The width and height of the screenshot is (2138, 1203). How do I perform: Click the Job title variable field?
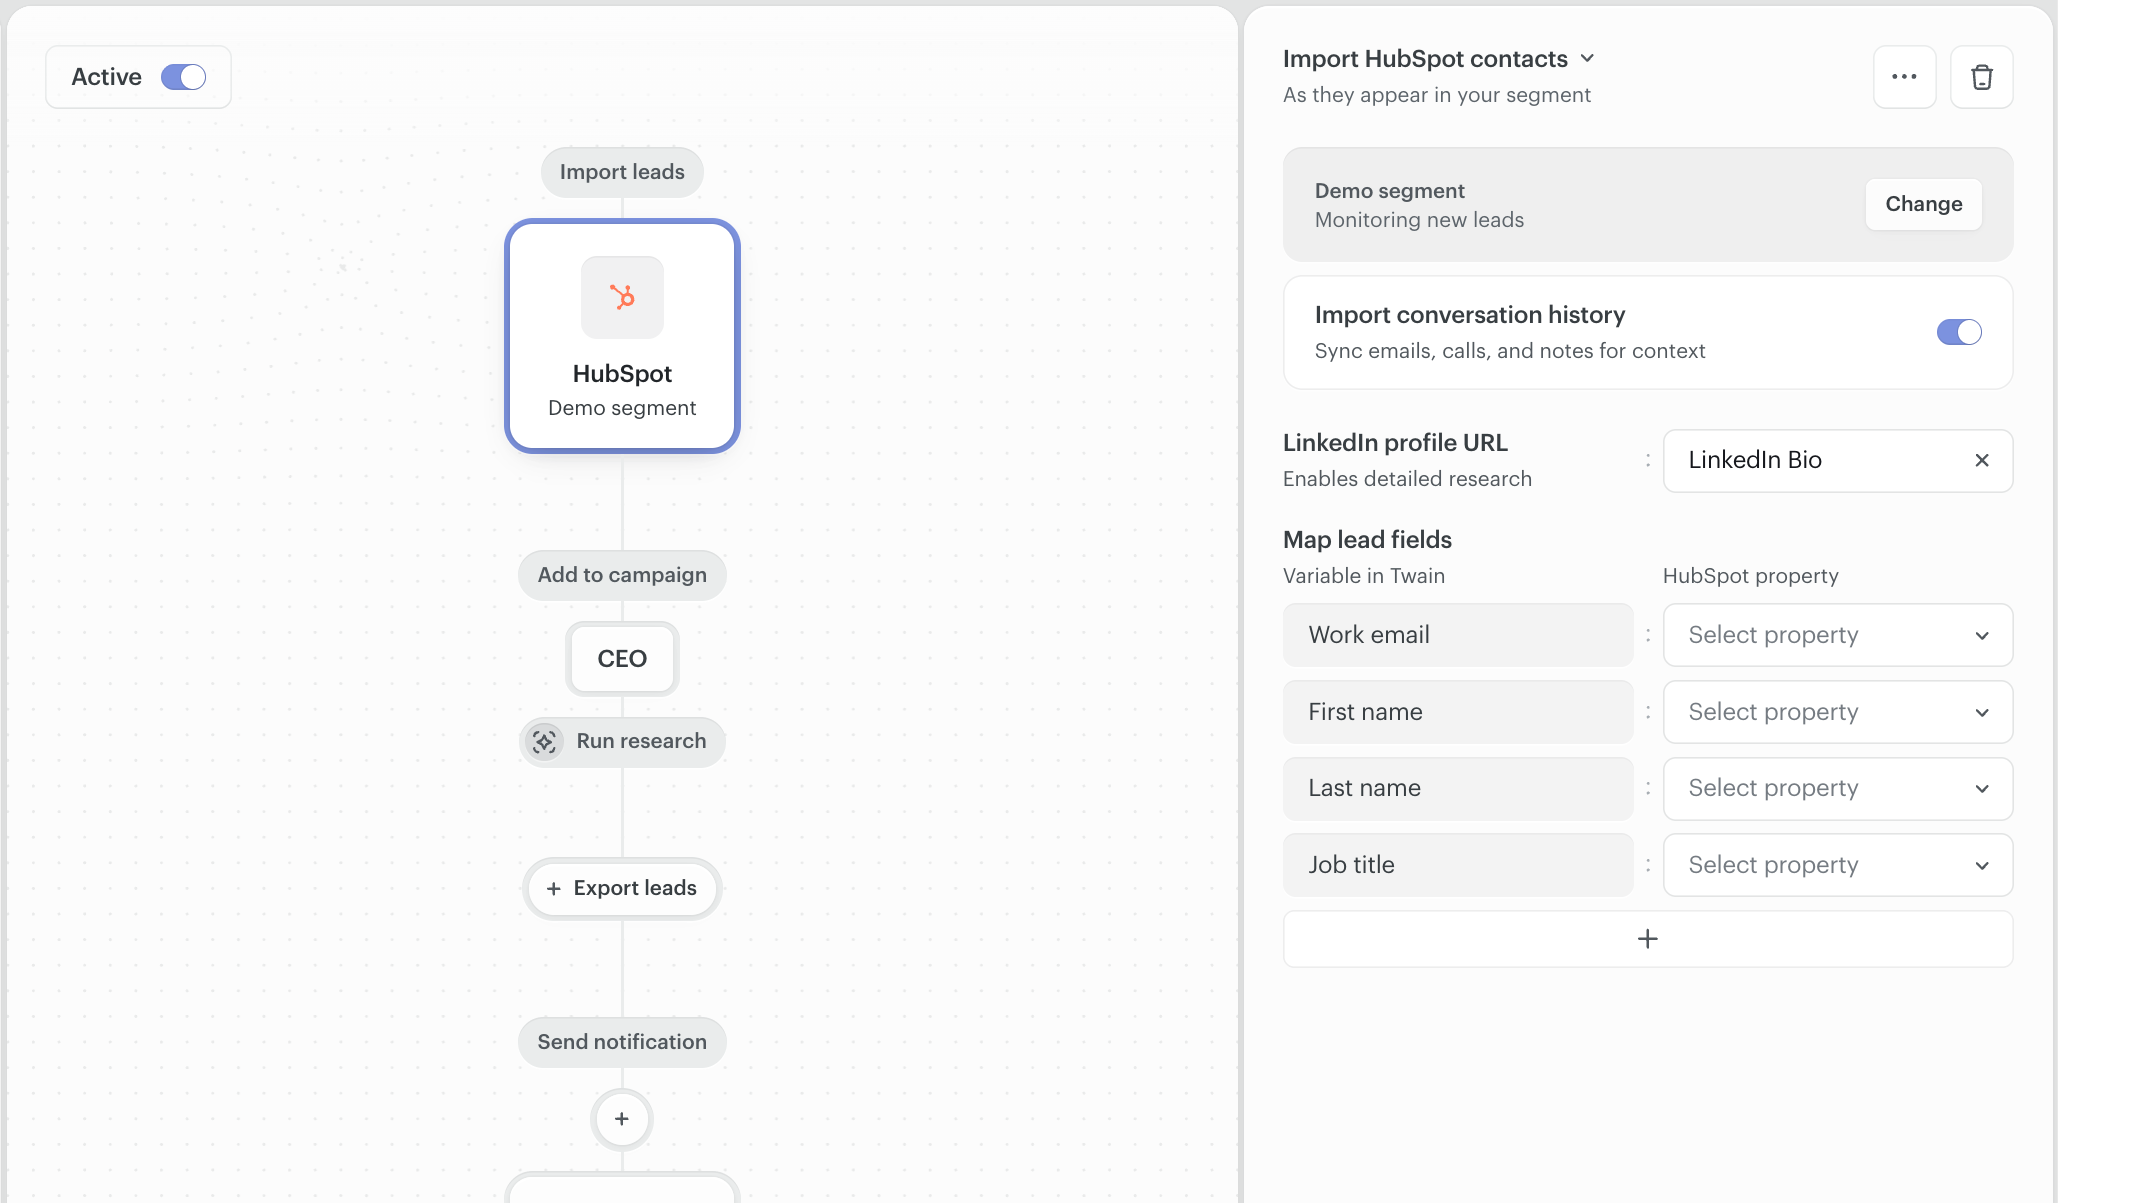point(1457,865)
